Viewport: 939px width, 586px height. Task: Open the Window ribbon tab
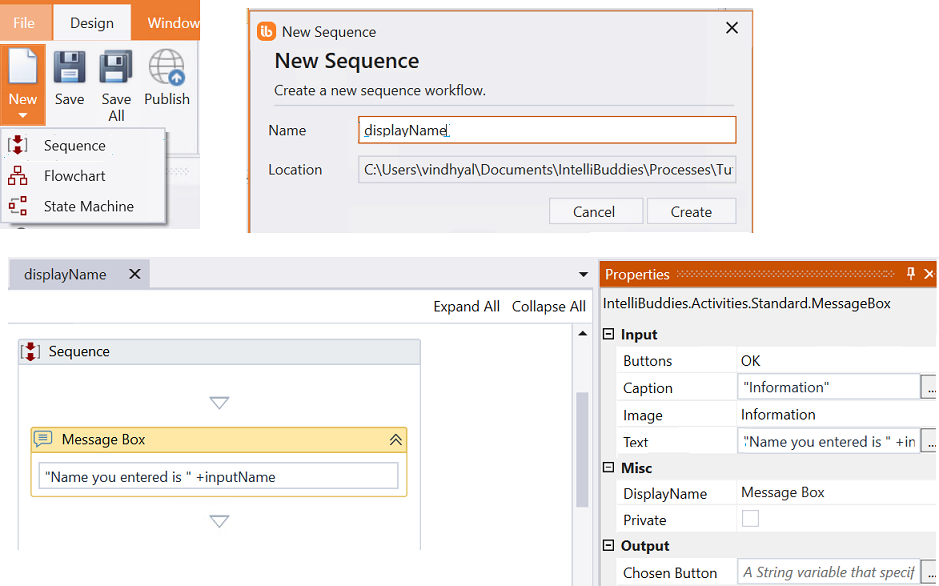(x=173, y=23)
